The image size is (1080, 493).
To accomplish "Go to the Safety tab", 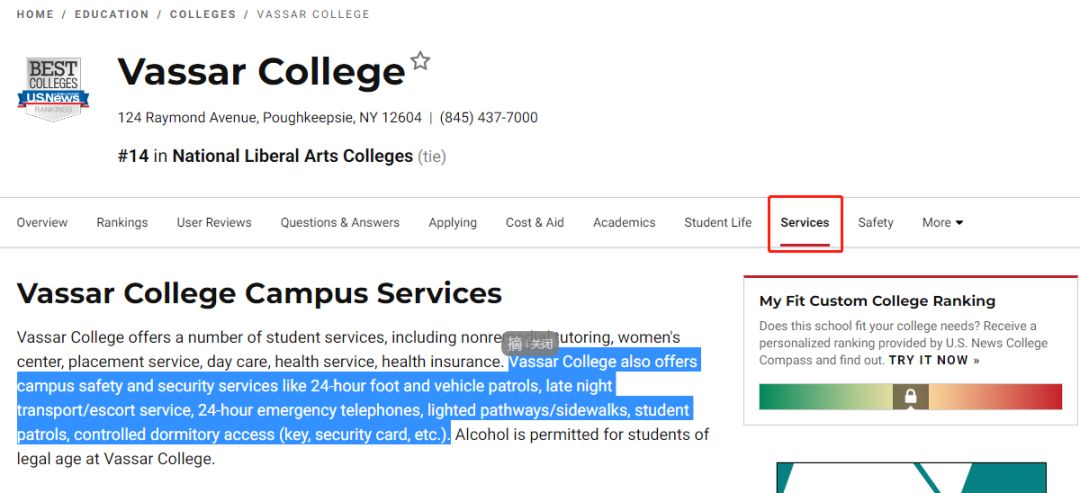I will tap(875, 222).
